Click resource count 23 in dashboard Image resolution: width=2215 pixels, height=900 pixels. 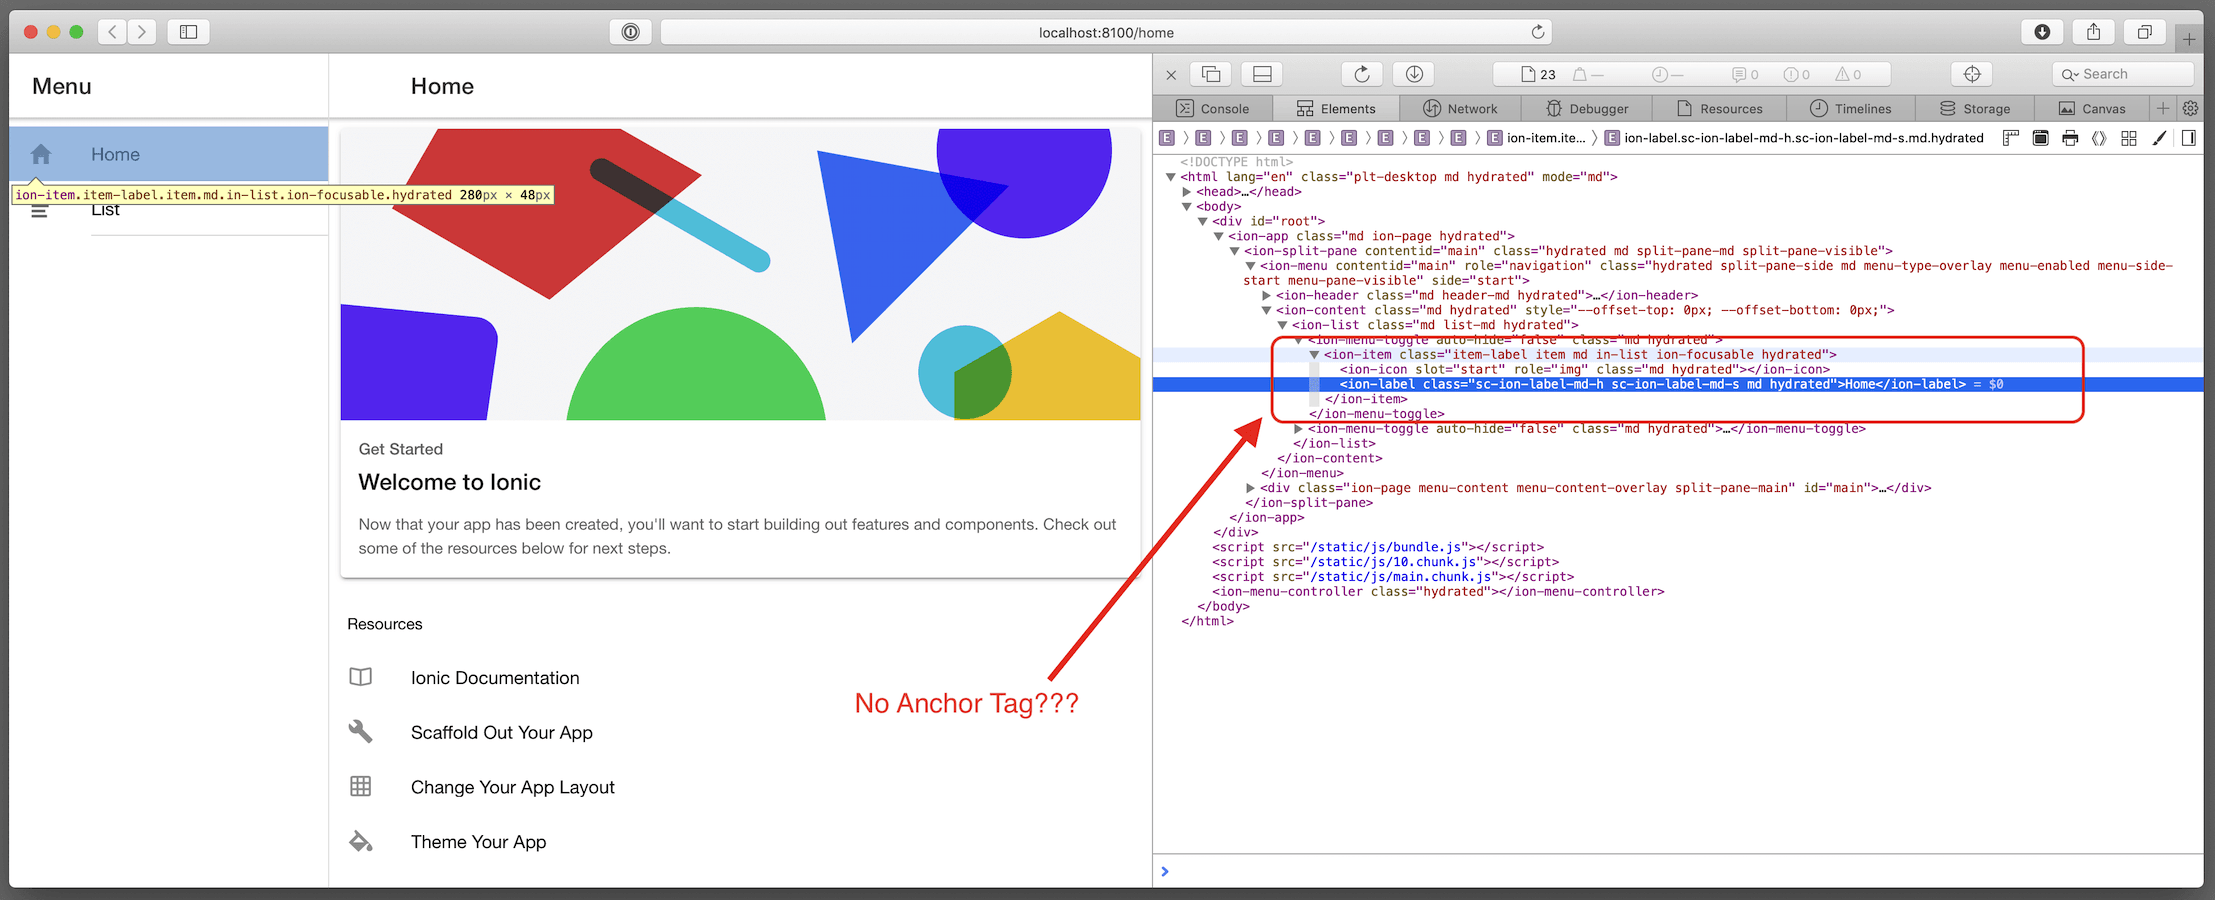click(1538, 74)
